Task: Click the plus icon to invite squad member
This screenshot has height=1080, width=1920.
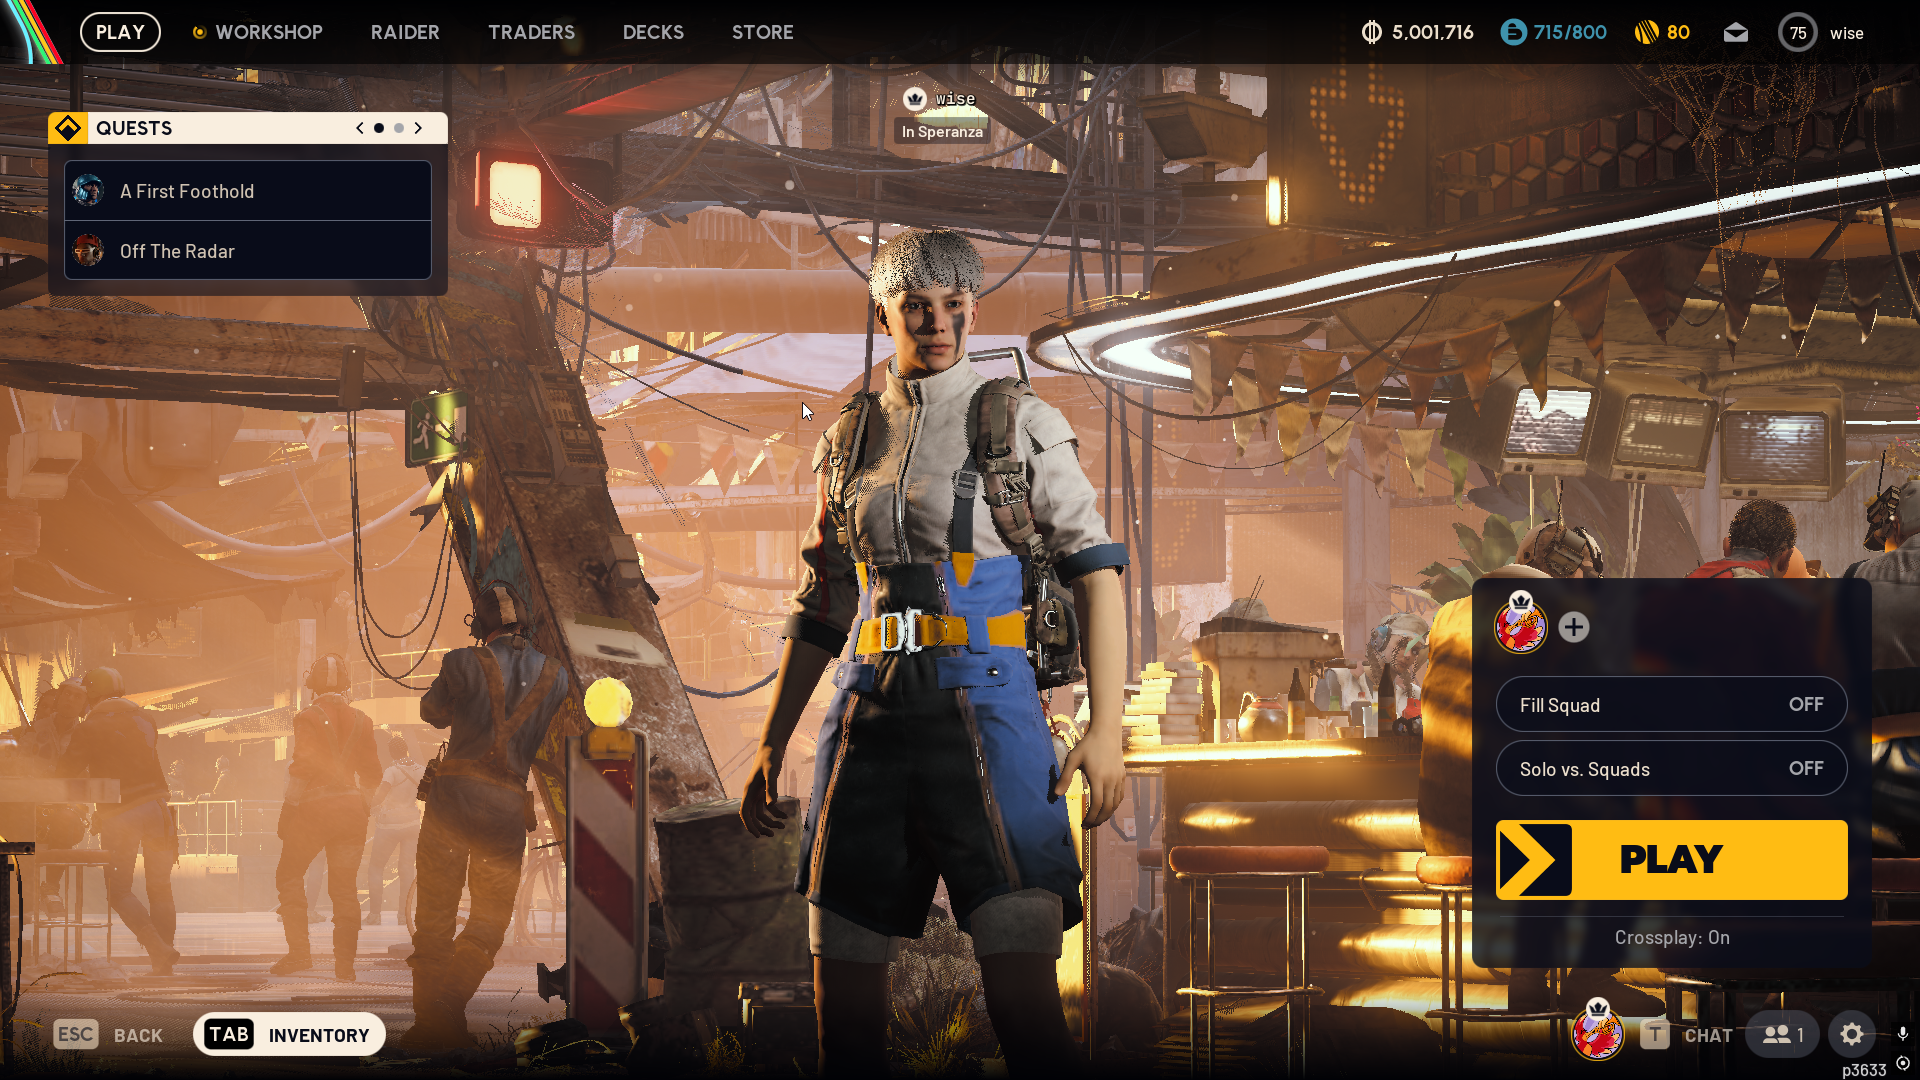Action: click(1574, 627)
